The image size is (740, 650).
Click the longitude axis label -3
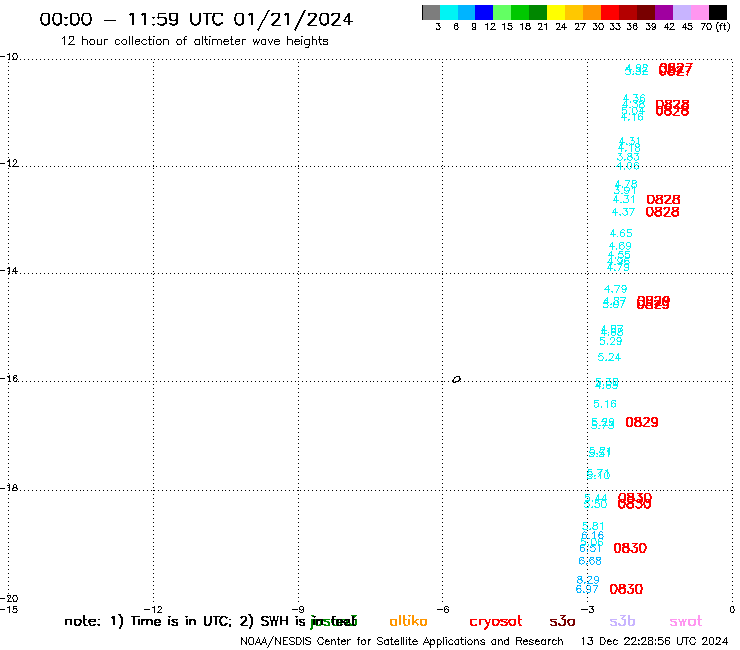(x=587, y=609)
